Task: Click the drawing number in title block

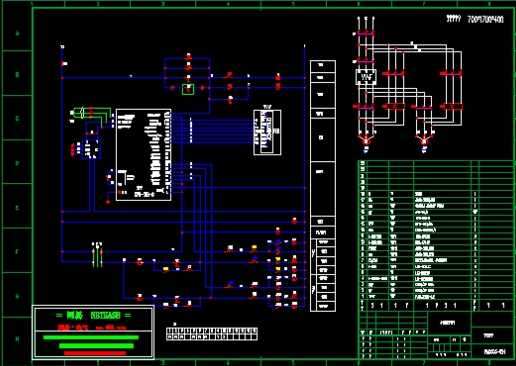Action: [x=495, y=351]
